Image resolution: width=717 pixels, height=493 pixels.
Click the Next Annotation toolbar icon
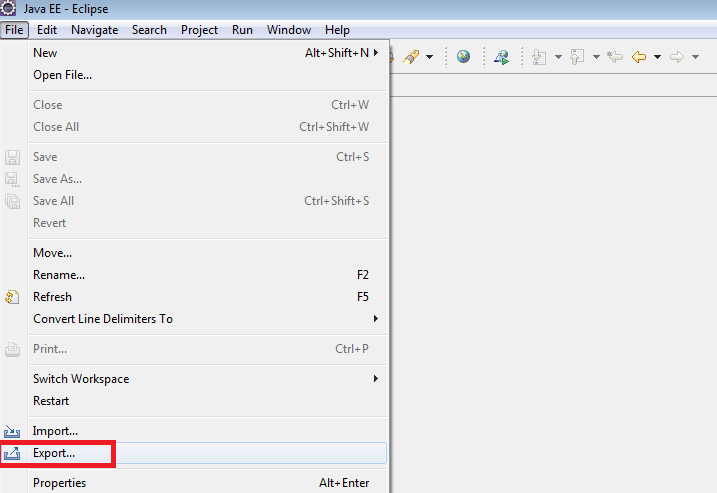coord(540,57)
